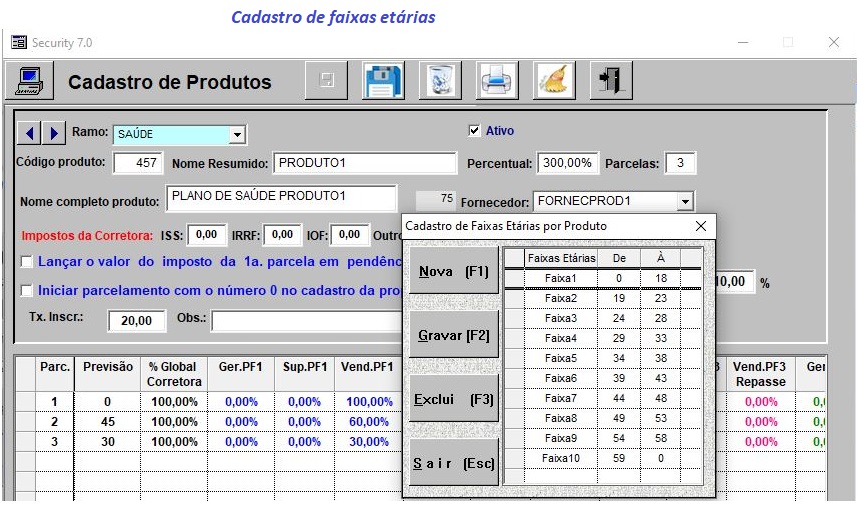Expand the Fornecedor FORNECPROD1 dropdown
Screen dimensions: 857x514
(x=685, y=202)
